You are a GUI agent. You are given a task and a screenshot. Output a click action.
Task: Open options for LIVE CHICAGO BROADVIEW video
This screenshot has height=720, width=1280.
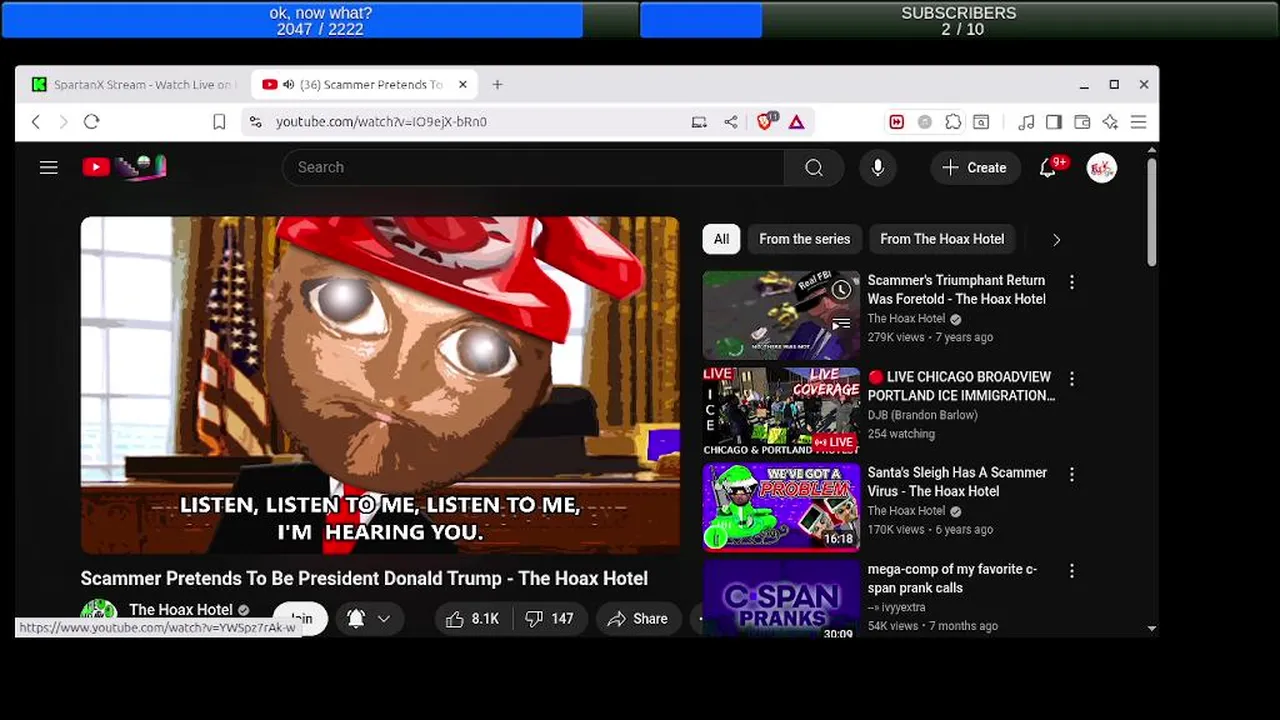click(1071, 379)
